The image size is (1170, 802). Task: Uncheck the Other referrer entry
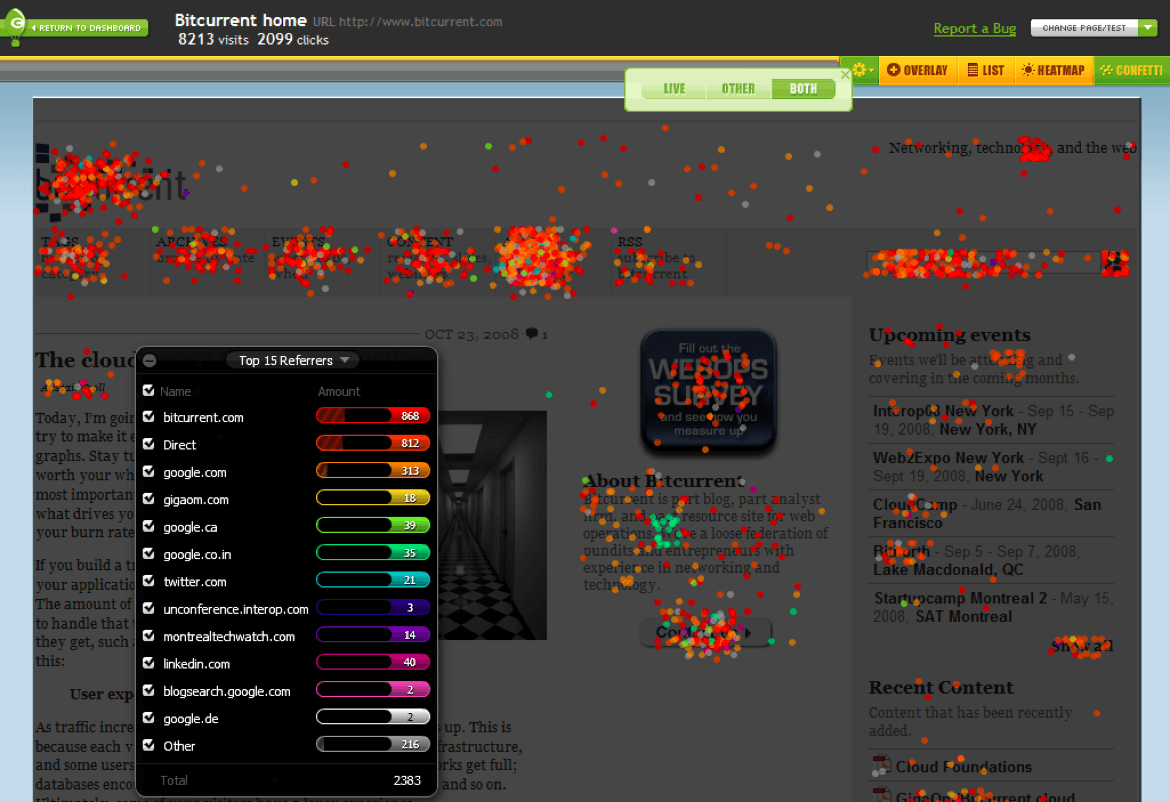[148, 745]
